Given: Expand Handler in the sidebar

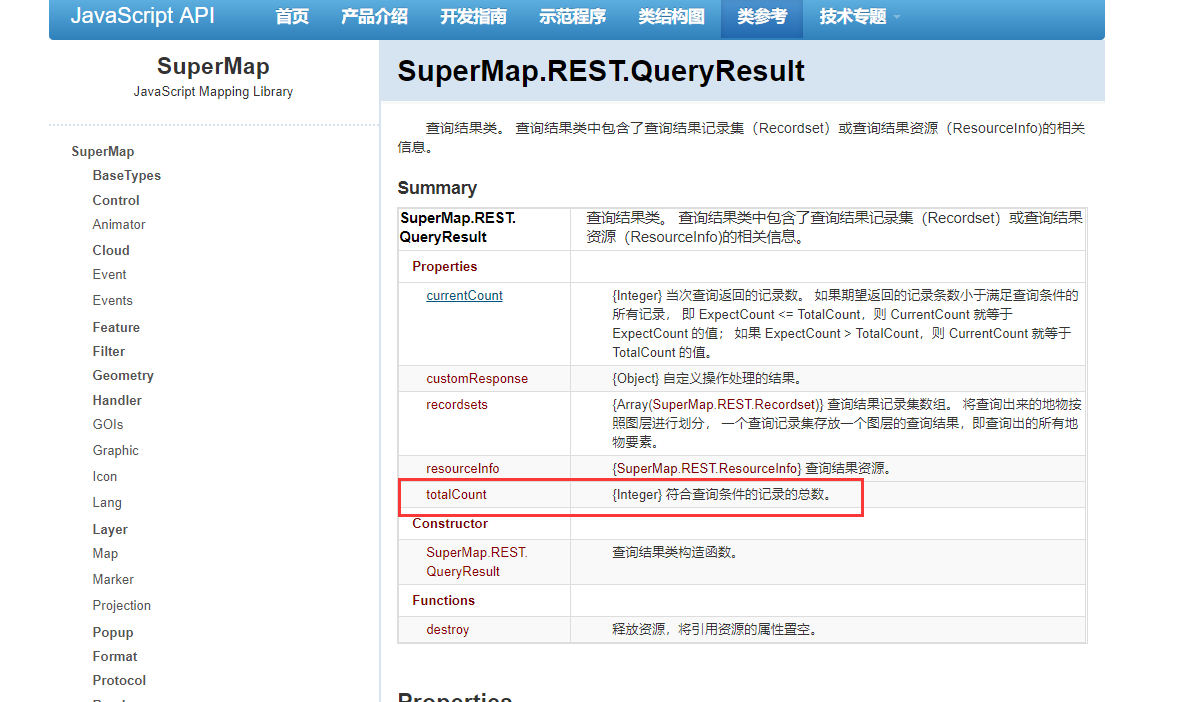Looking at the screenshot, I should (x=117, y=400).
